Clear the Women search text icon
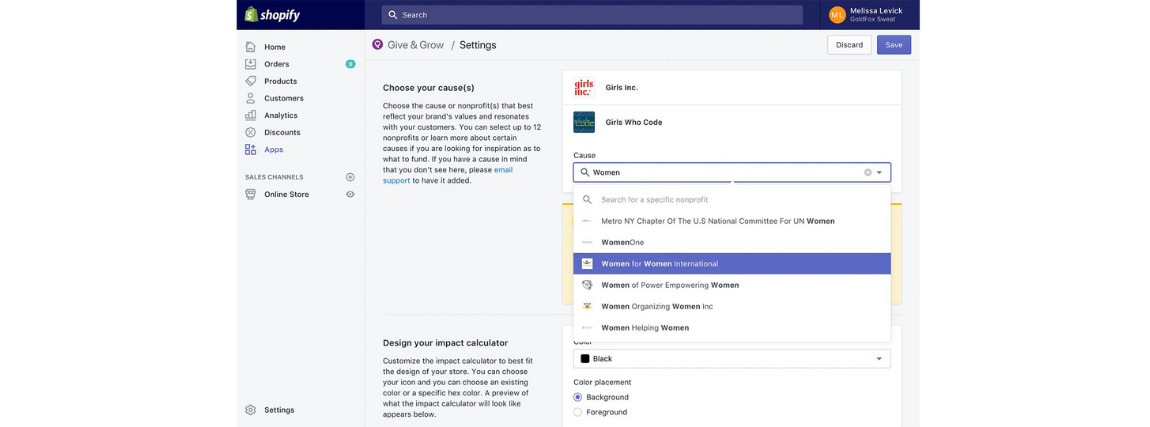1150x427 pixels. pos(868,172)
